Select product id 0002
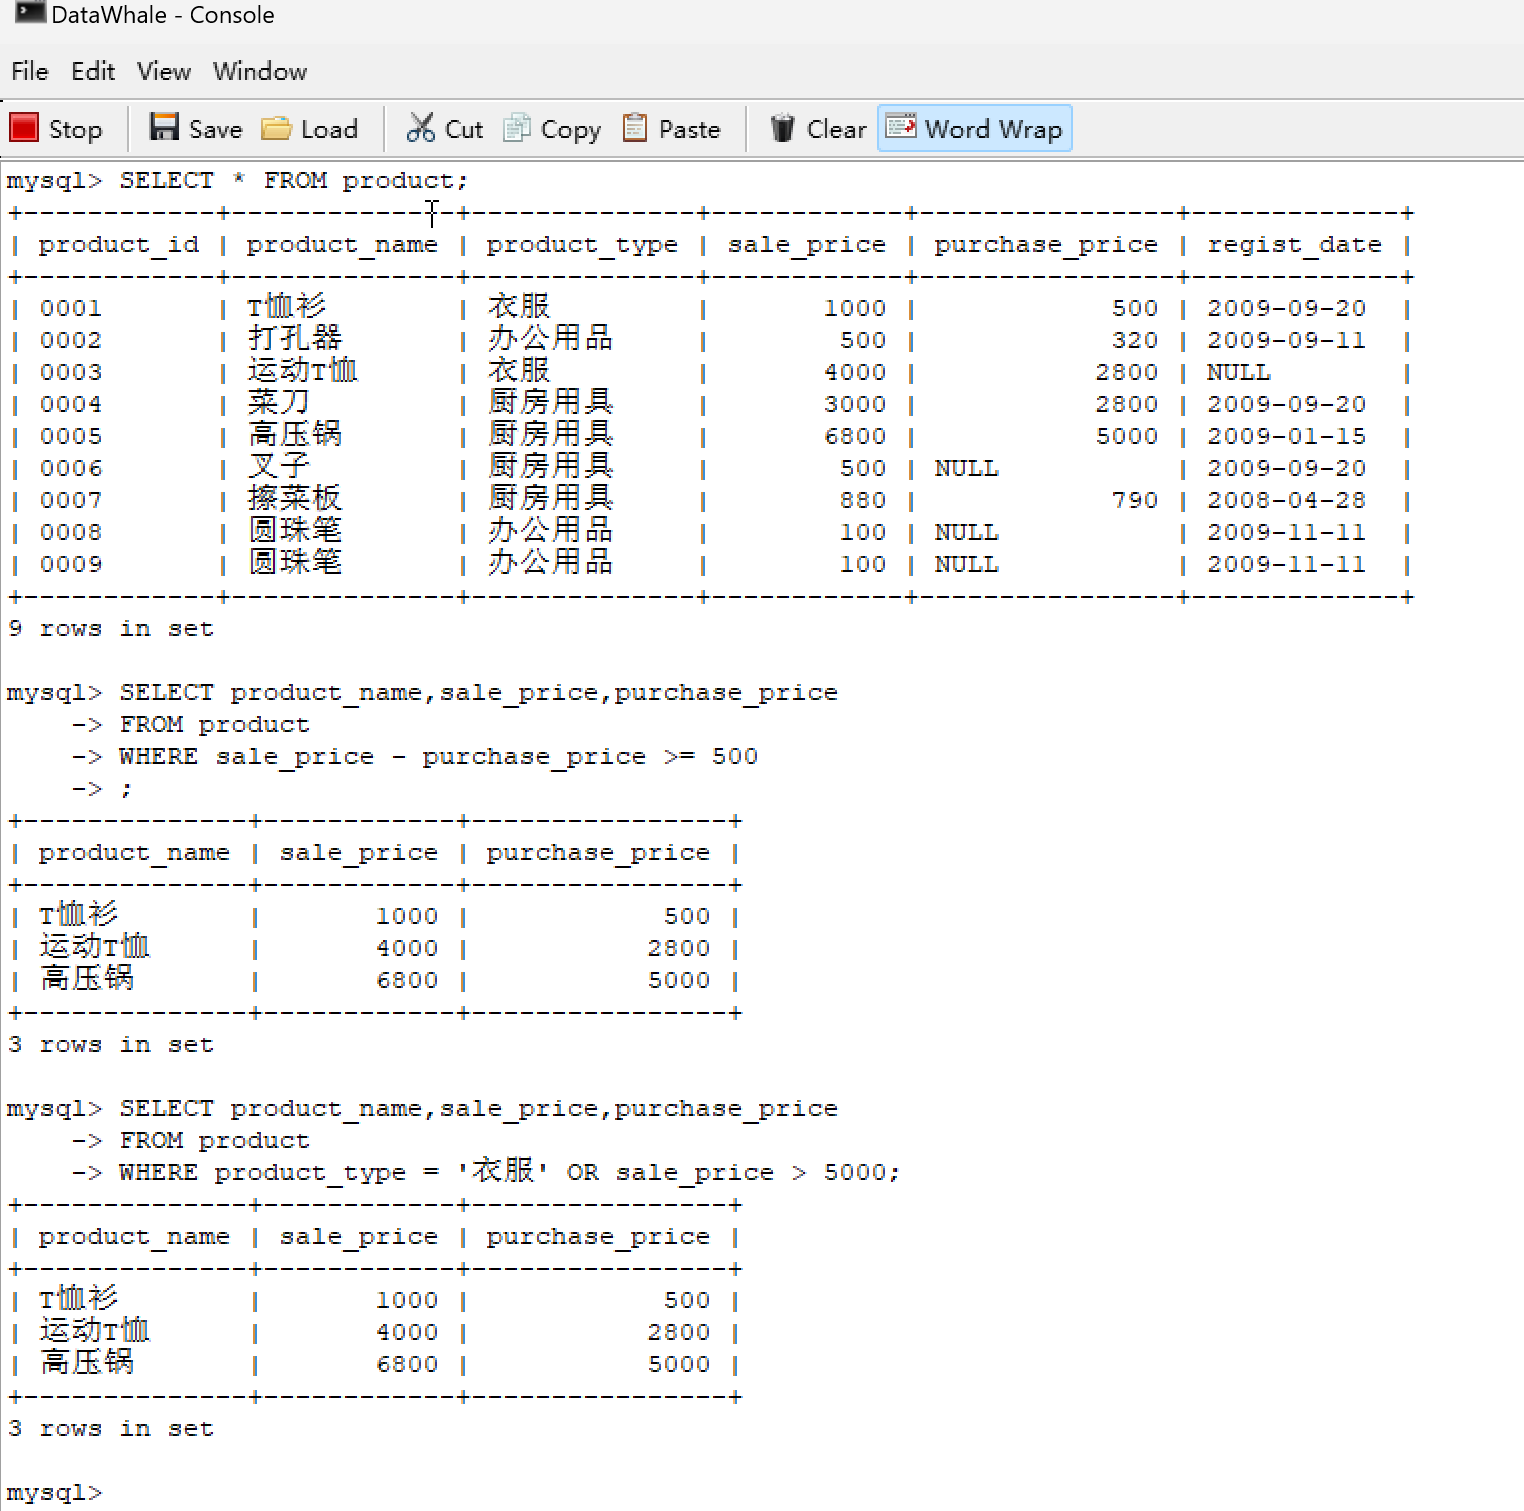Image resolution: width=1524 pixels, height=1511 pixels. tap(71, 340)
